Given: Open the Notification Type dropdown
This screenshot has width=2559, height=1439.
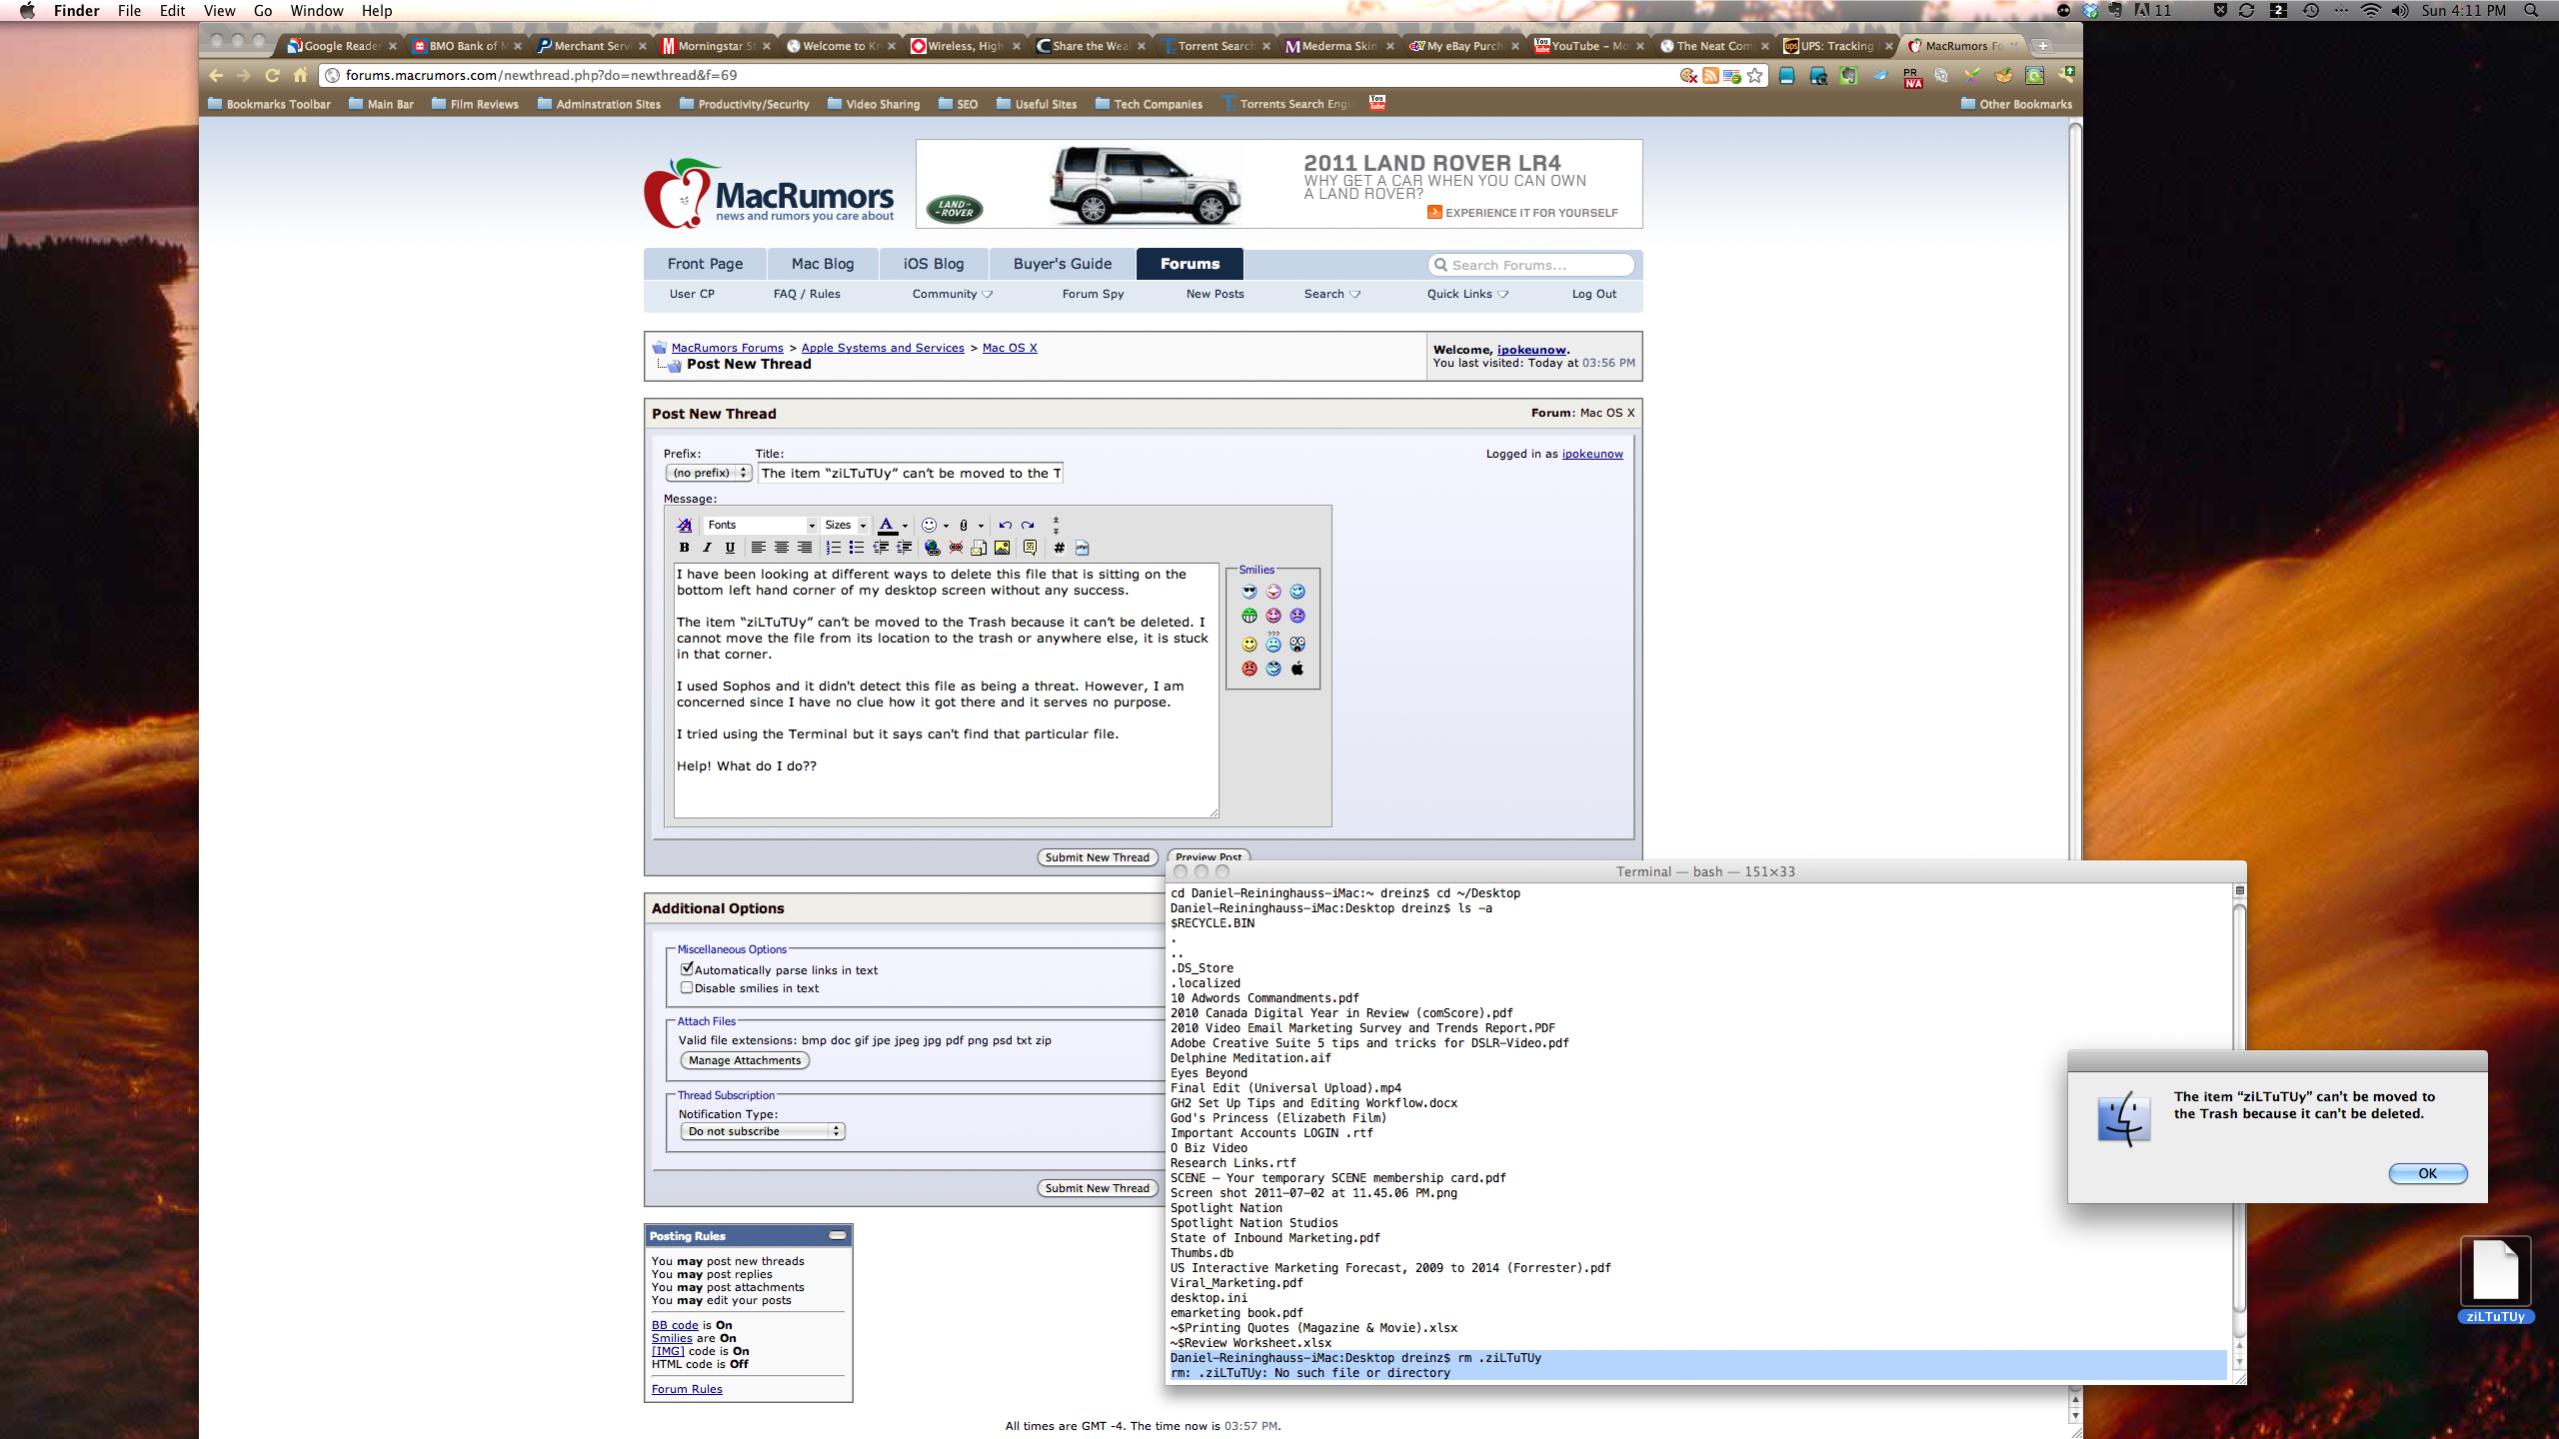Looking at the screenshot, I should (763, 1131).
